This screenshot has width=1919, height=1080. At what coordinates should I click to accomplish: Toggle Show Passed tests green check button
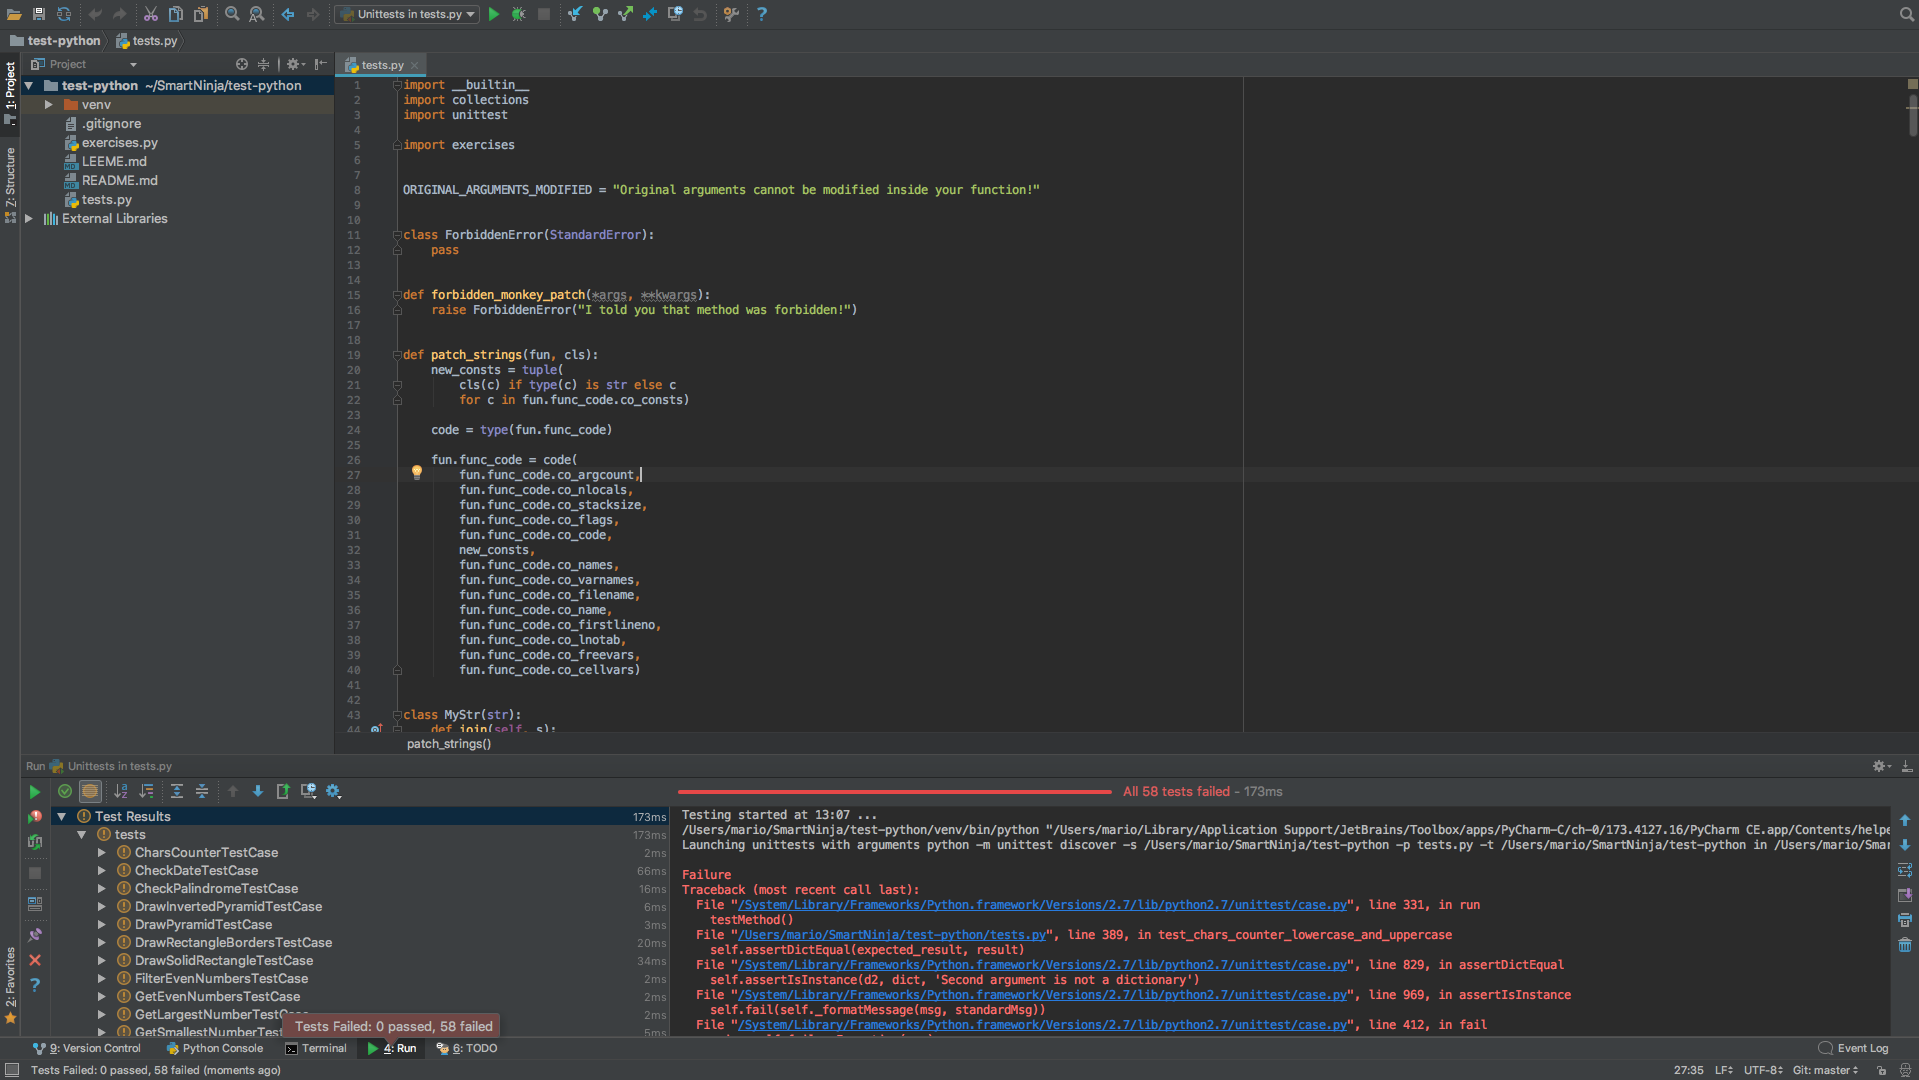(x=65, y=791)
